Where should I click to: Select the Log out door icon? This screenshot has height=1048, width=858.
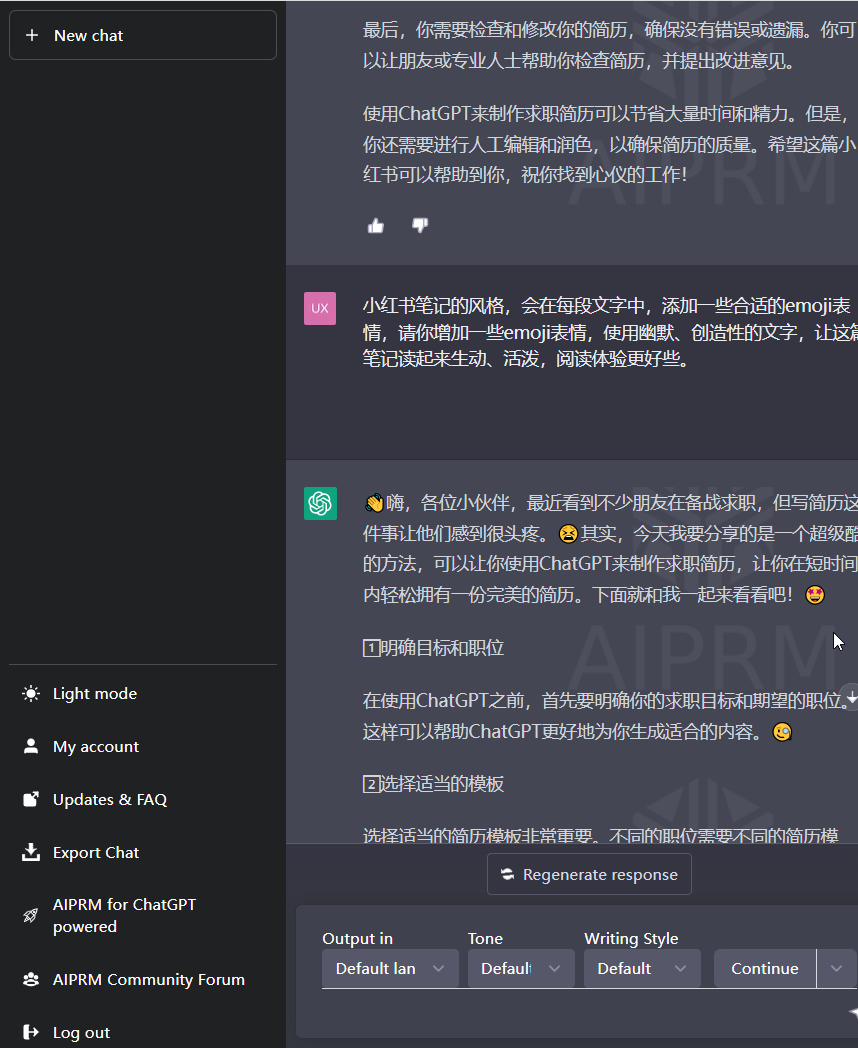[x=30, y=1032]
